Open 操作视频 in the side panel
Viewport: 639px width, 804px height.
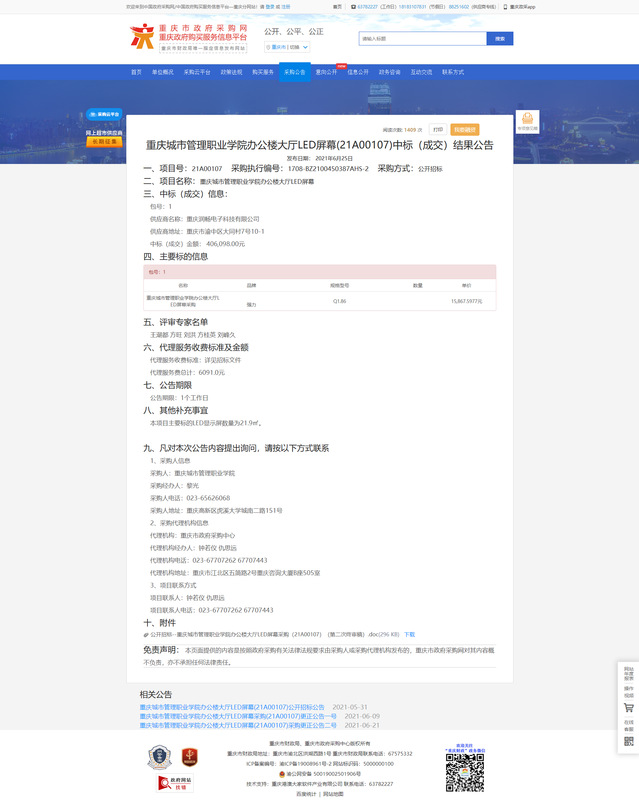629,692
